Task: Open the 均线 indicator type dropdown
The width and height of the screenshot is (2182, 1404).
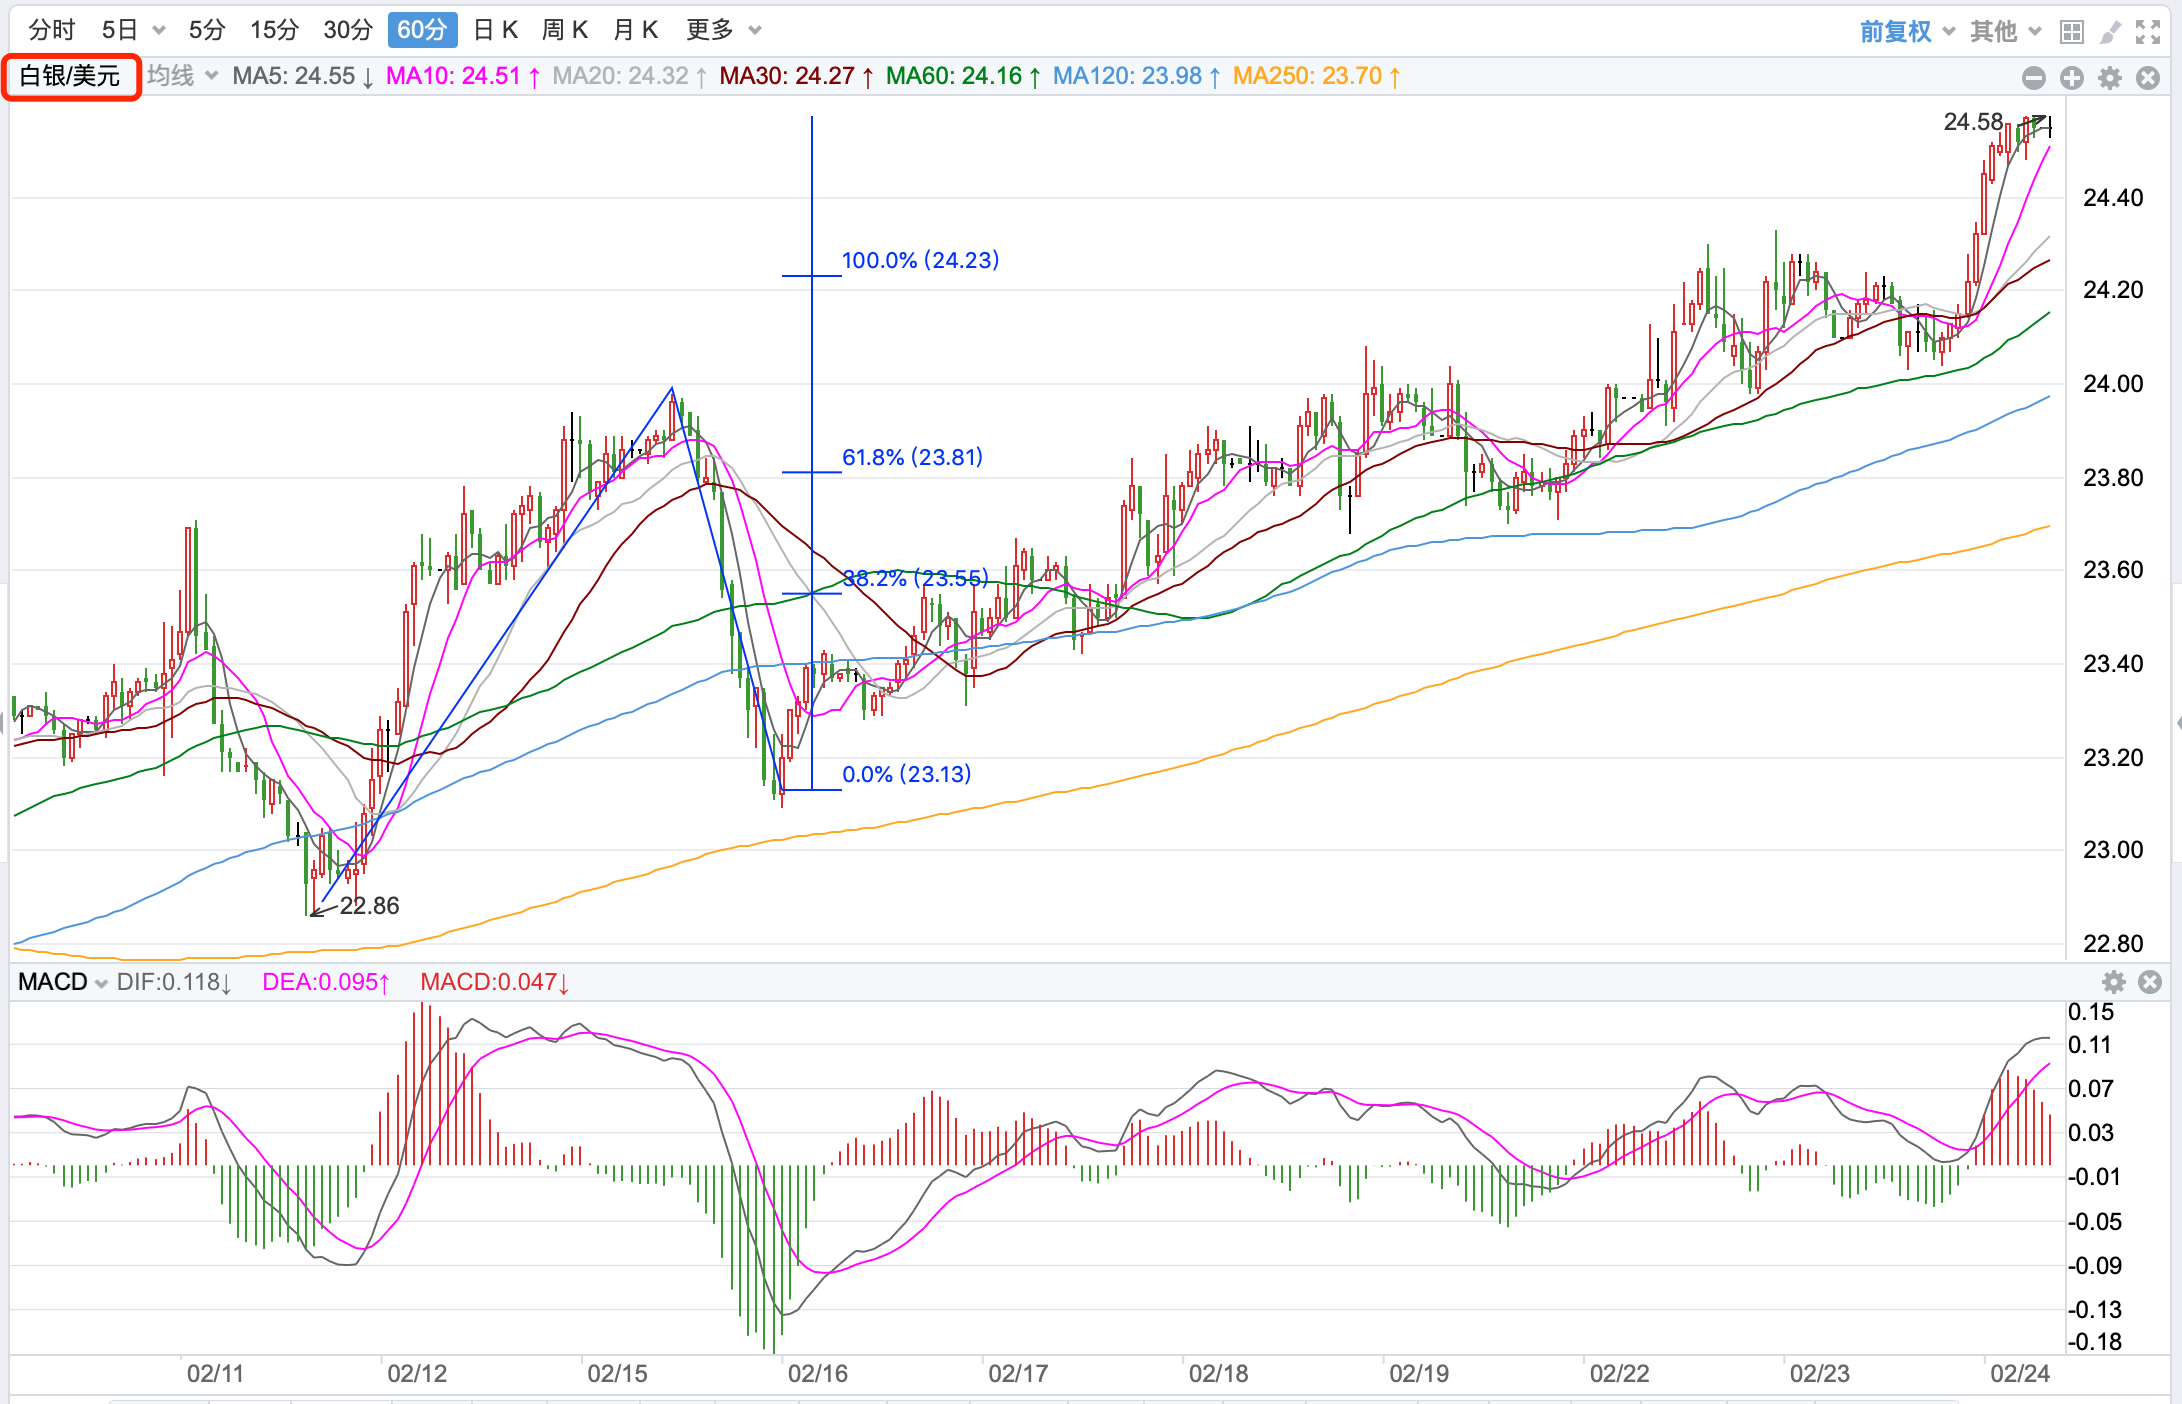Action: pyautogui.click(x=182, y=76)
